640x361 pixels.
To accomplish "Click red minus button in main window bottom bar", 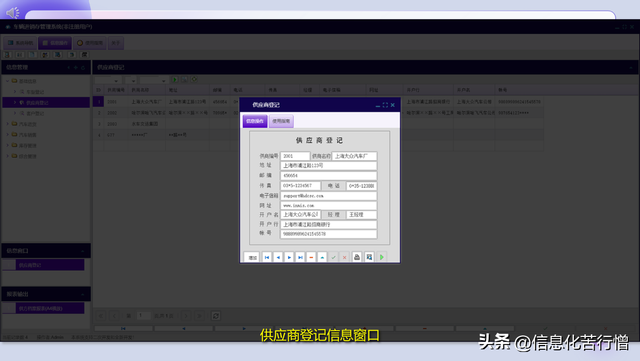I will [424, 328].
